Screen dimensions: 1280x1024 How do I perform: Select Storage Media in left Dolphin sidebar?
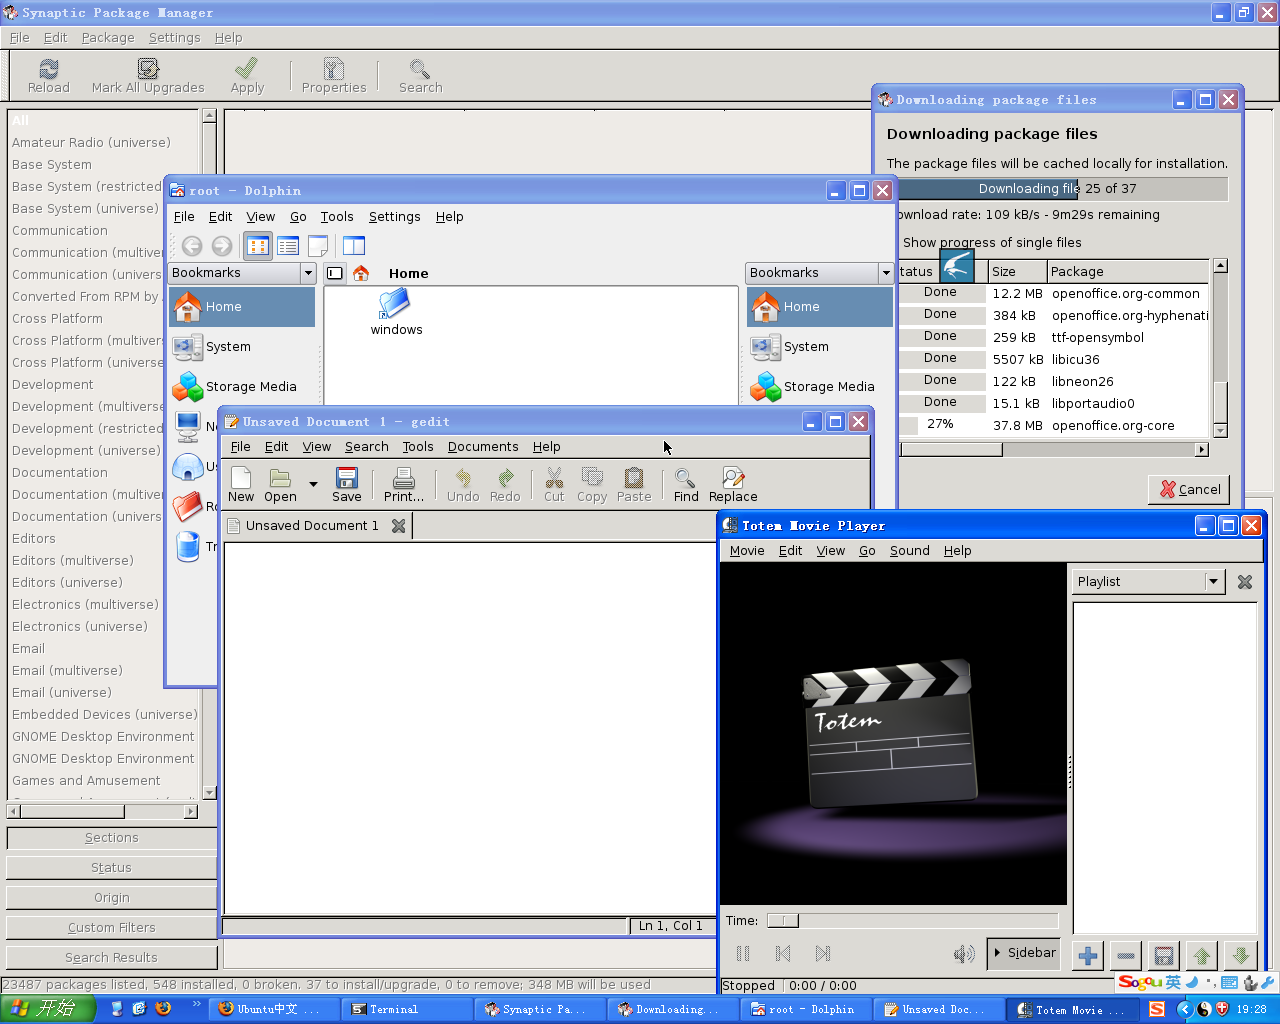click(242, 387)
